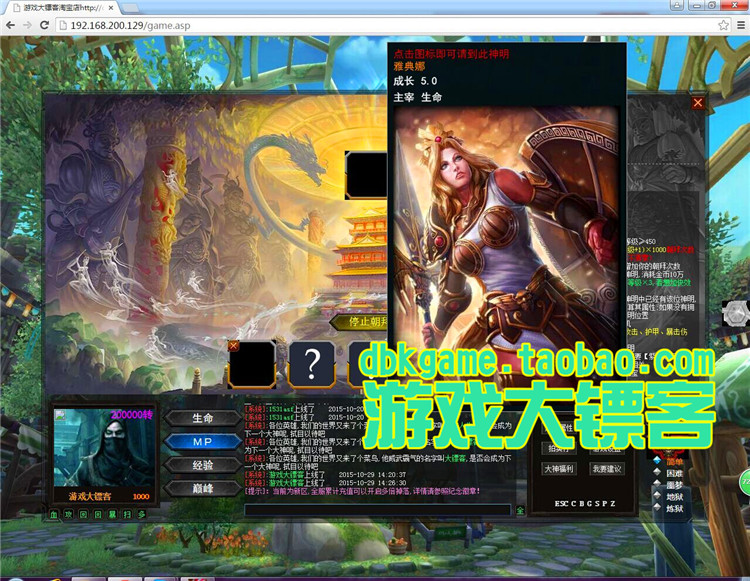Click the browser forward arrow
This screenshot has height=581, width=750.
coord(27,25)
